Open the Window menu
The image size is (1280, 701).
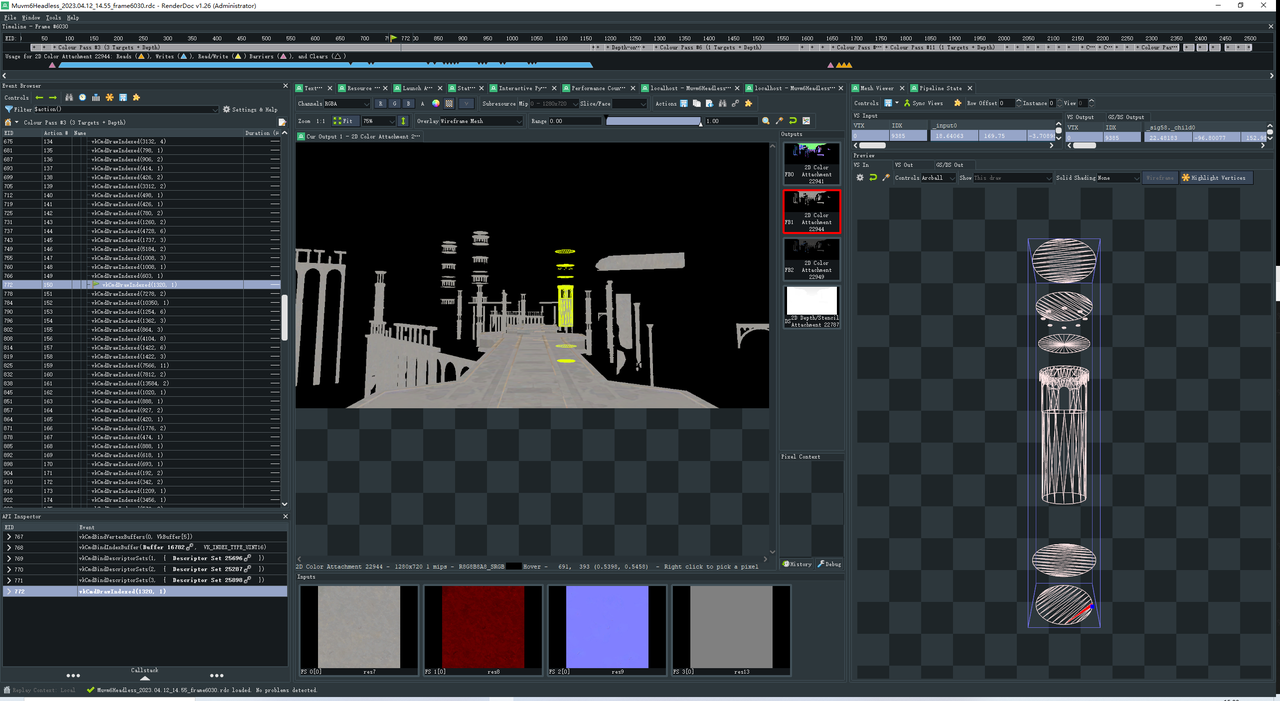(x=30, y=18)
